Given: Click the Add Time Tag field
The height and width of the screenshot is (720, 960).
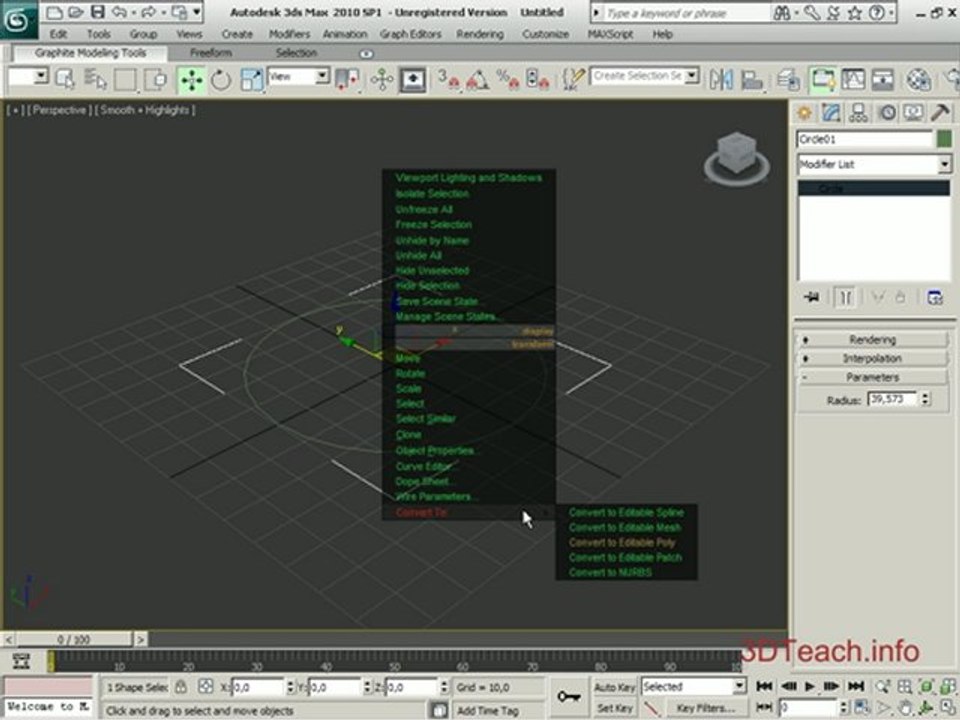Looking at the screenshot, I should [487, 710].
